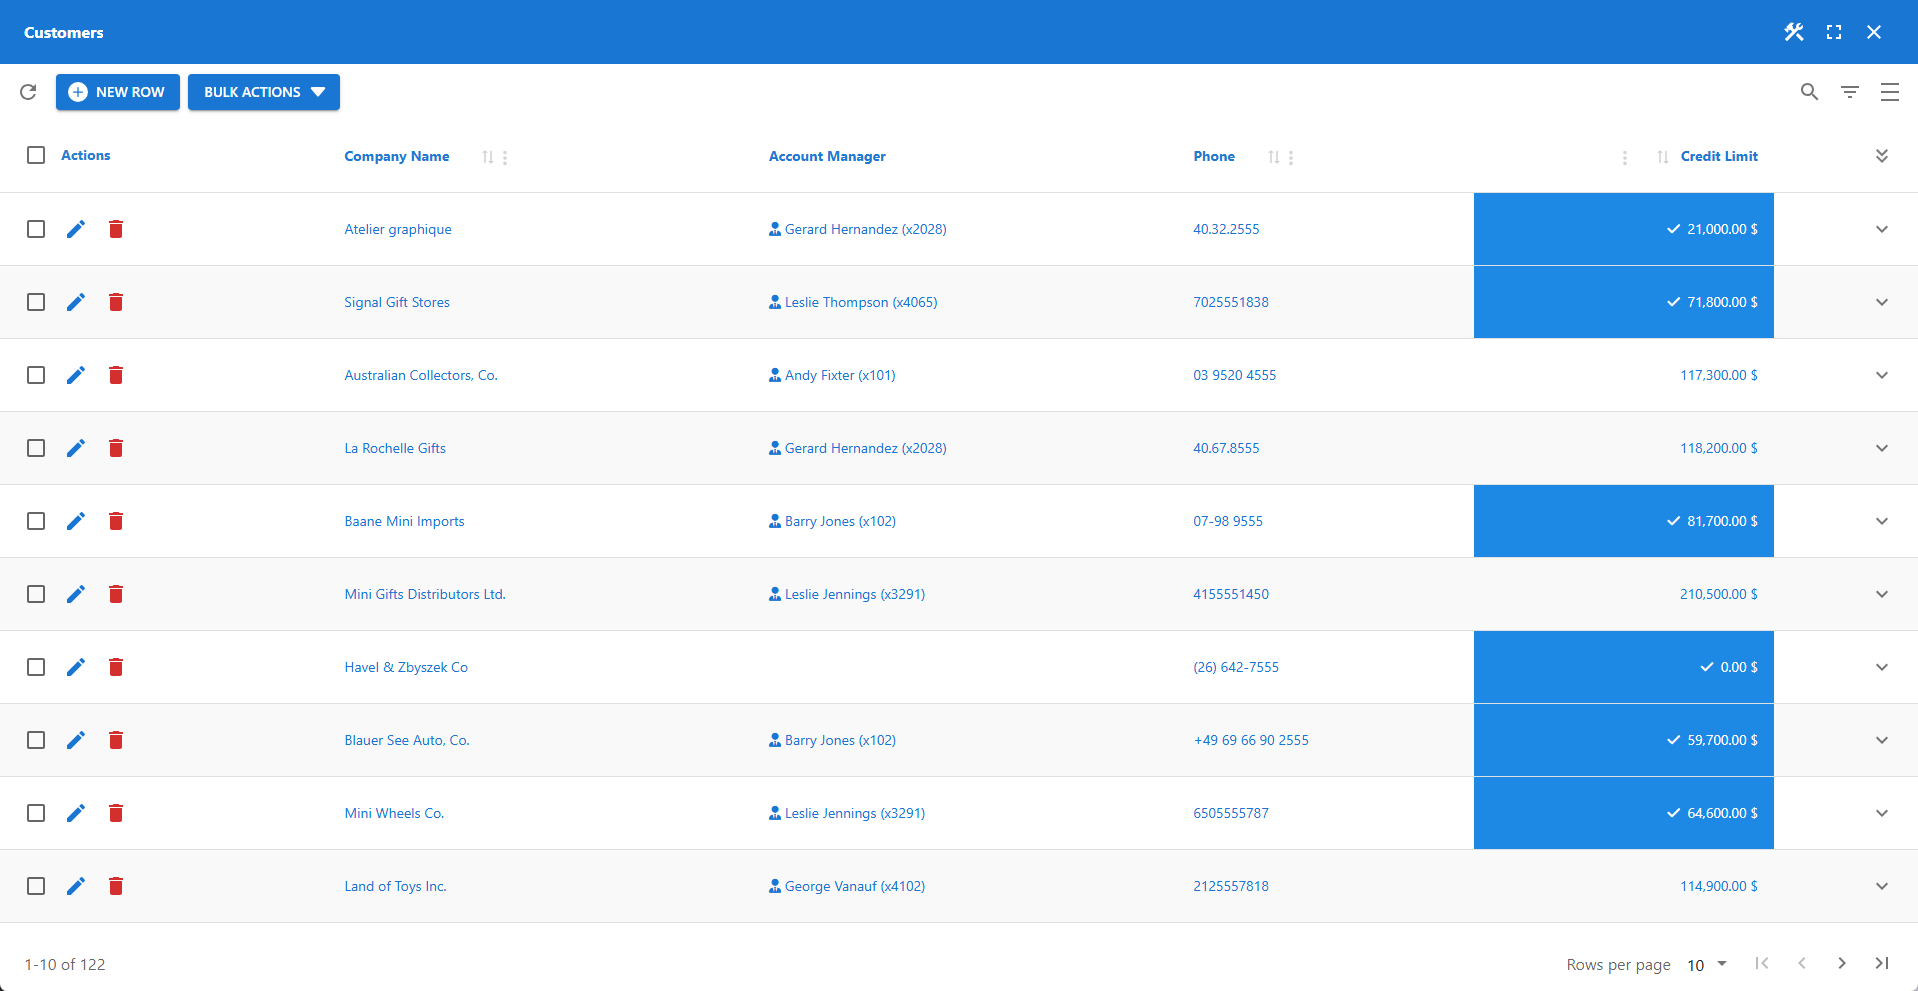Viewport: 1918px width, 991px height.
Task: Open account manager Leslie Jennings (x3291)
Action: [x=854, y=594]
